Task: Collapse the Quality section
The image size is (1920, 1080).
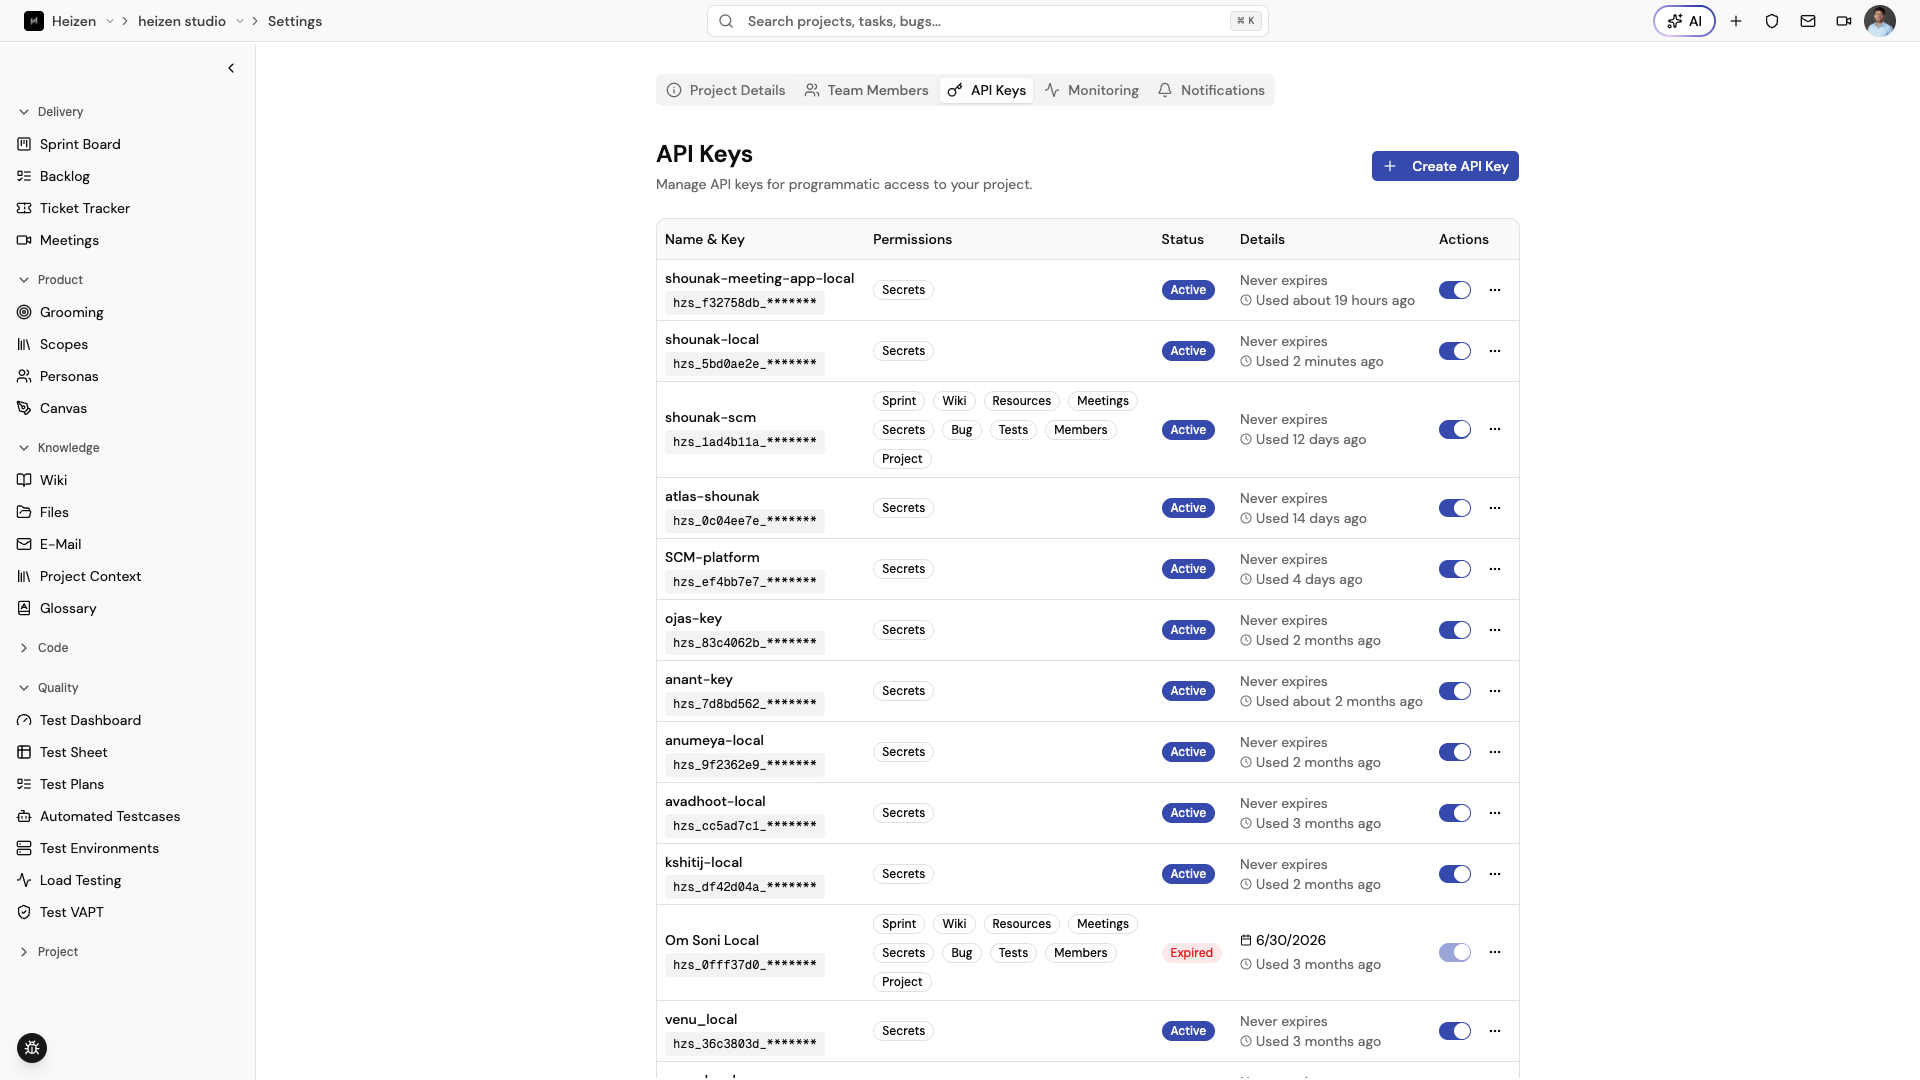Action: click(x=49, y=688)
